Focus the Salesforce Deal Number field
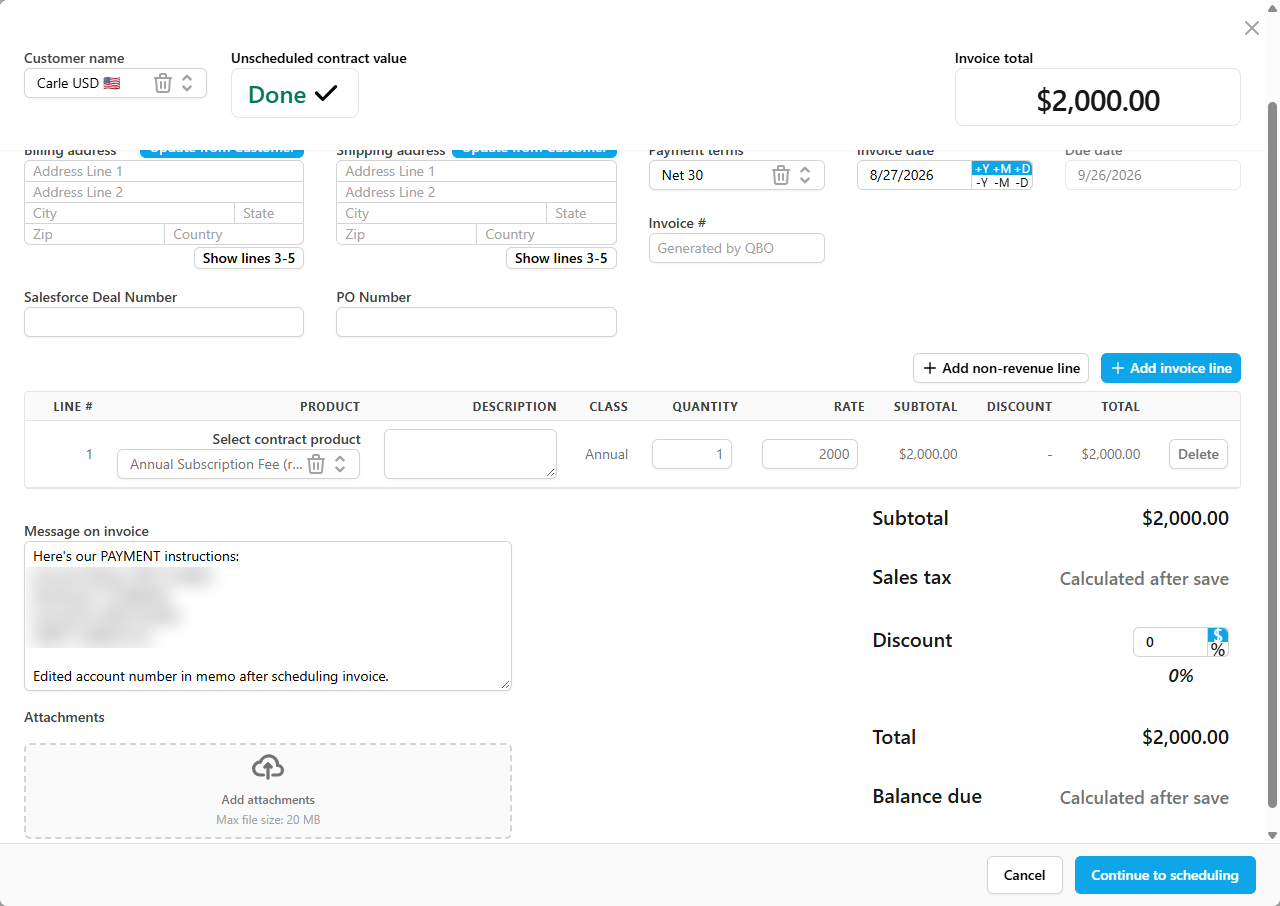This screenshot has height=906, width=1280. 164,322
